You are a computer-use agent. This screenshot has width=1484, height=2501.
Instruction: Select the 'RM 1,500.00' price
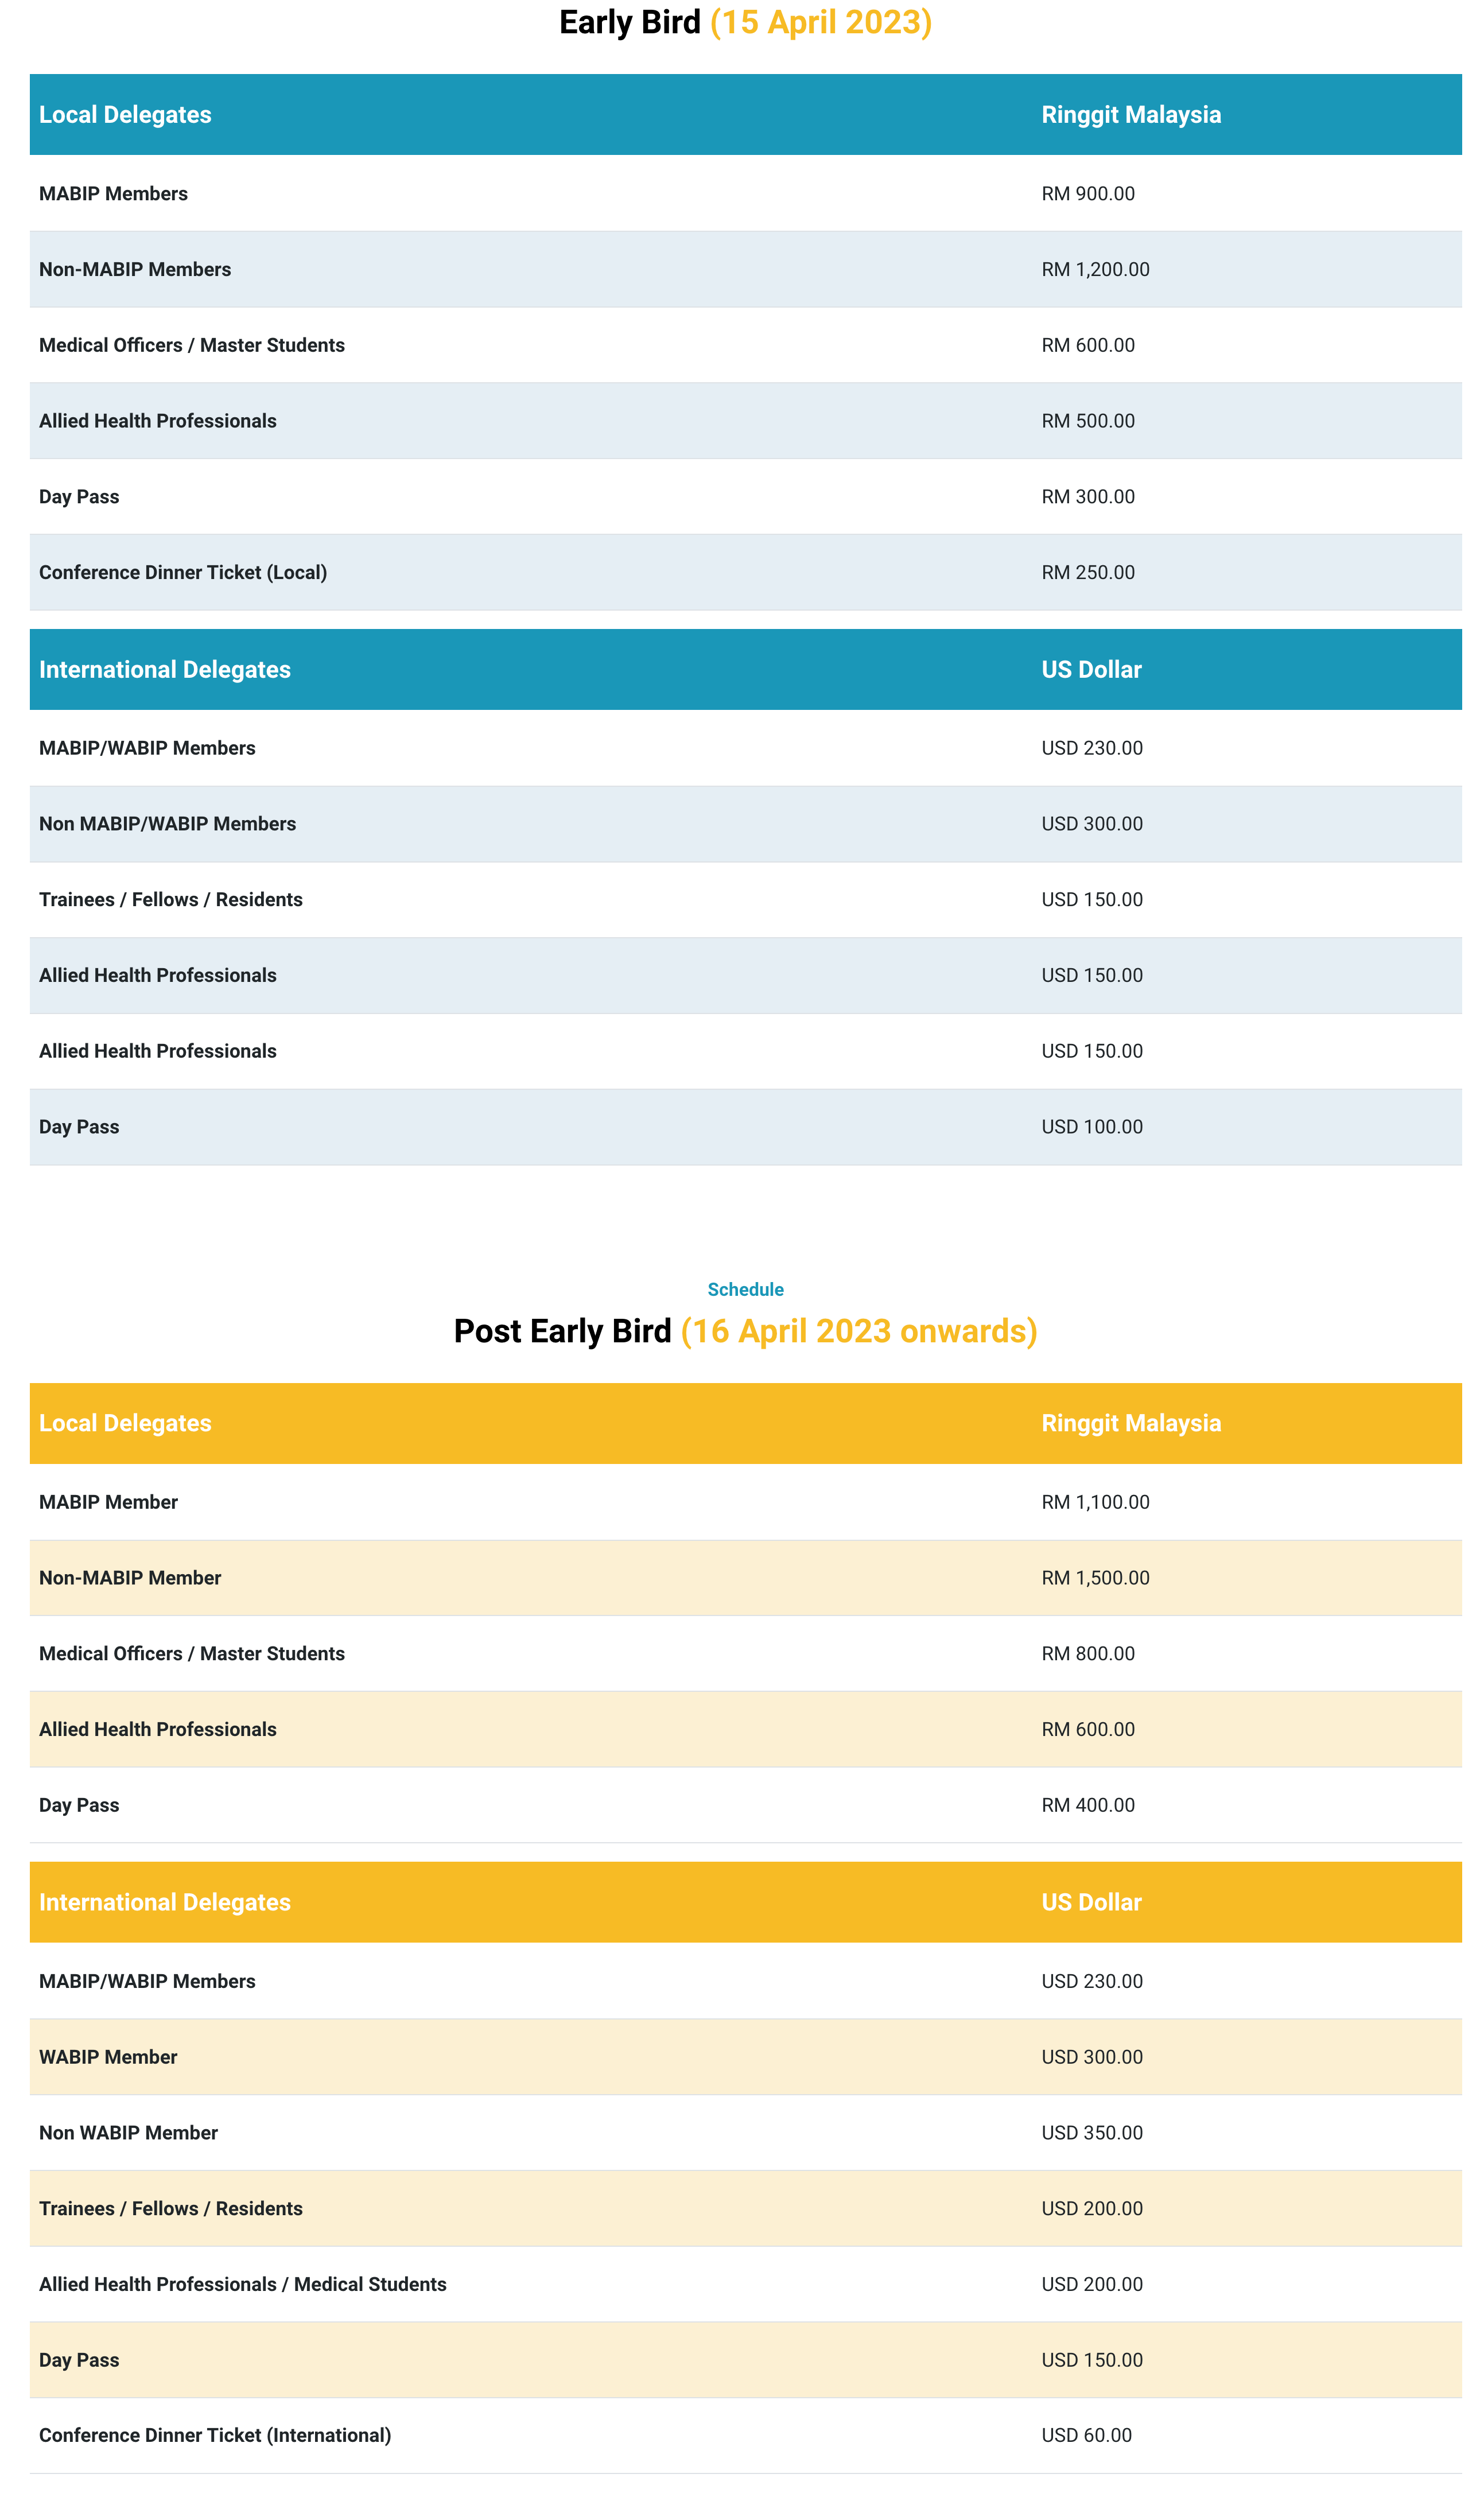click(x=1095, y=1578)
